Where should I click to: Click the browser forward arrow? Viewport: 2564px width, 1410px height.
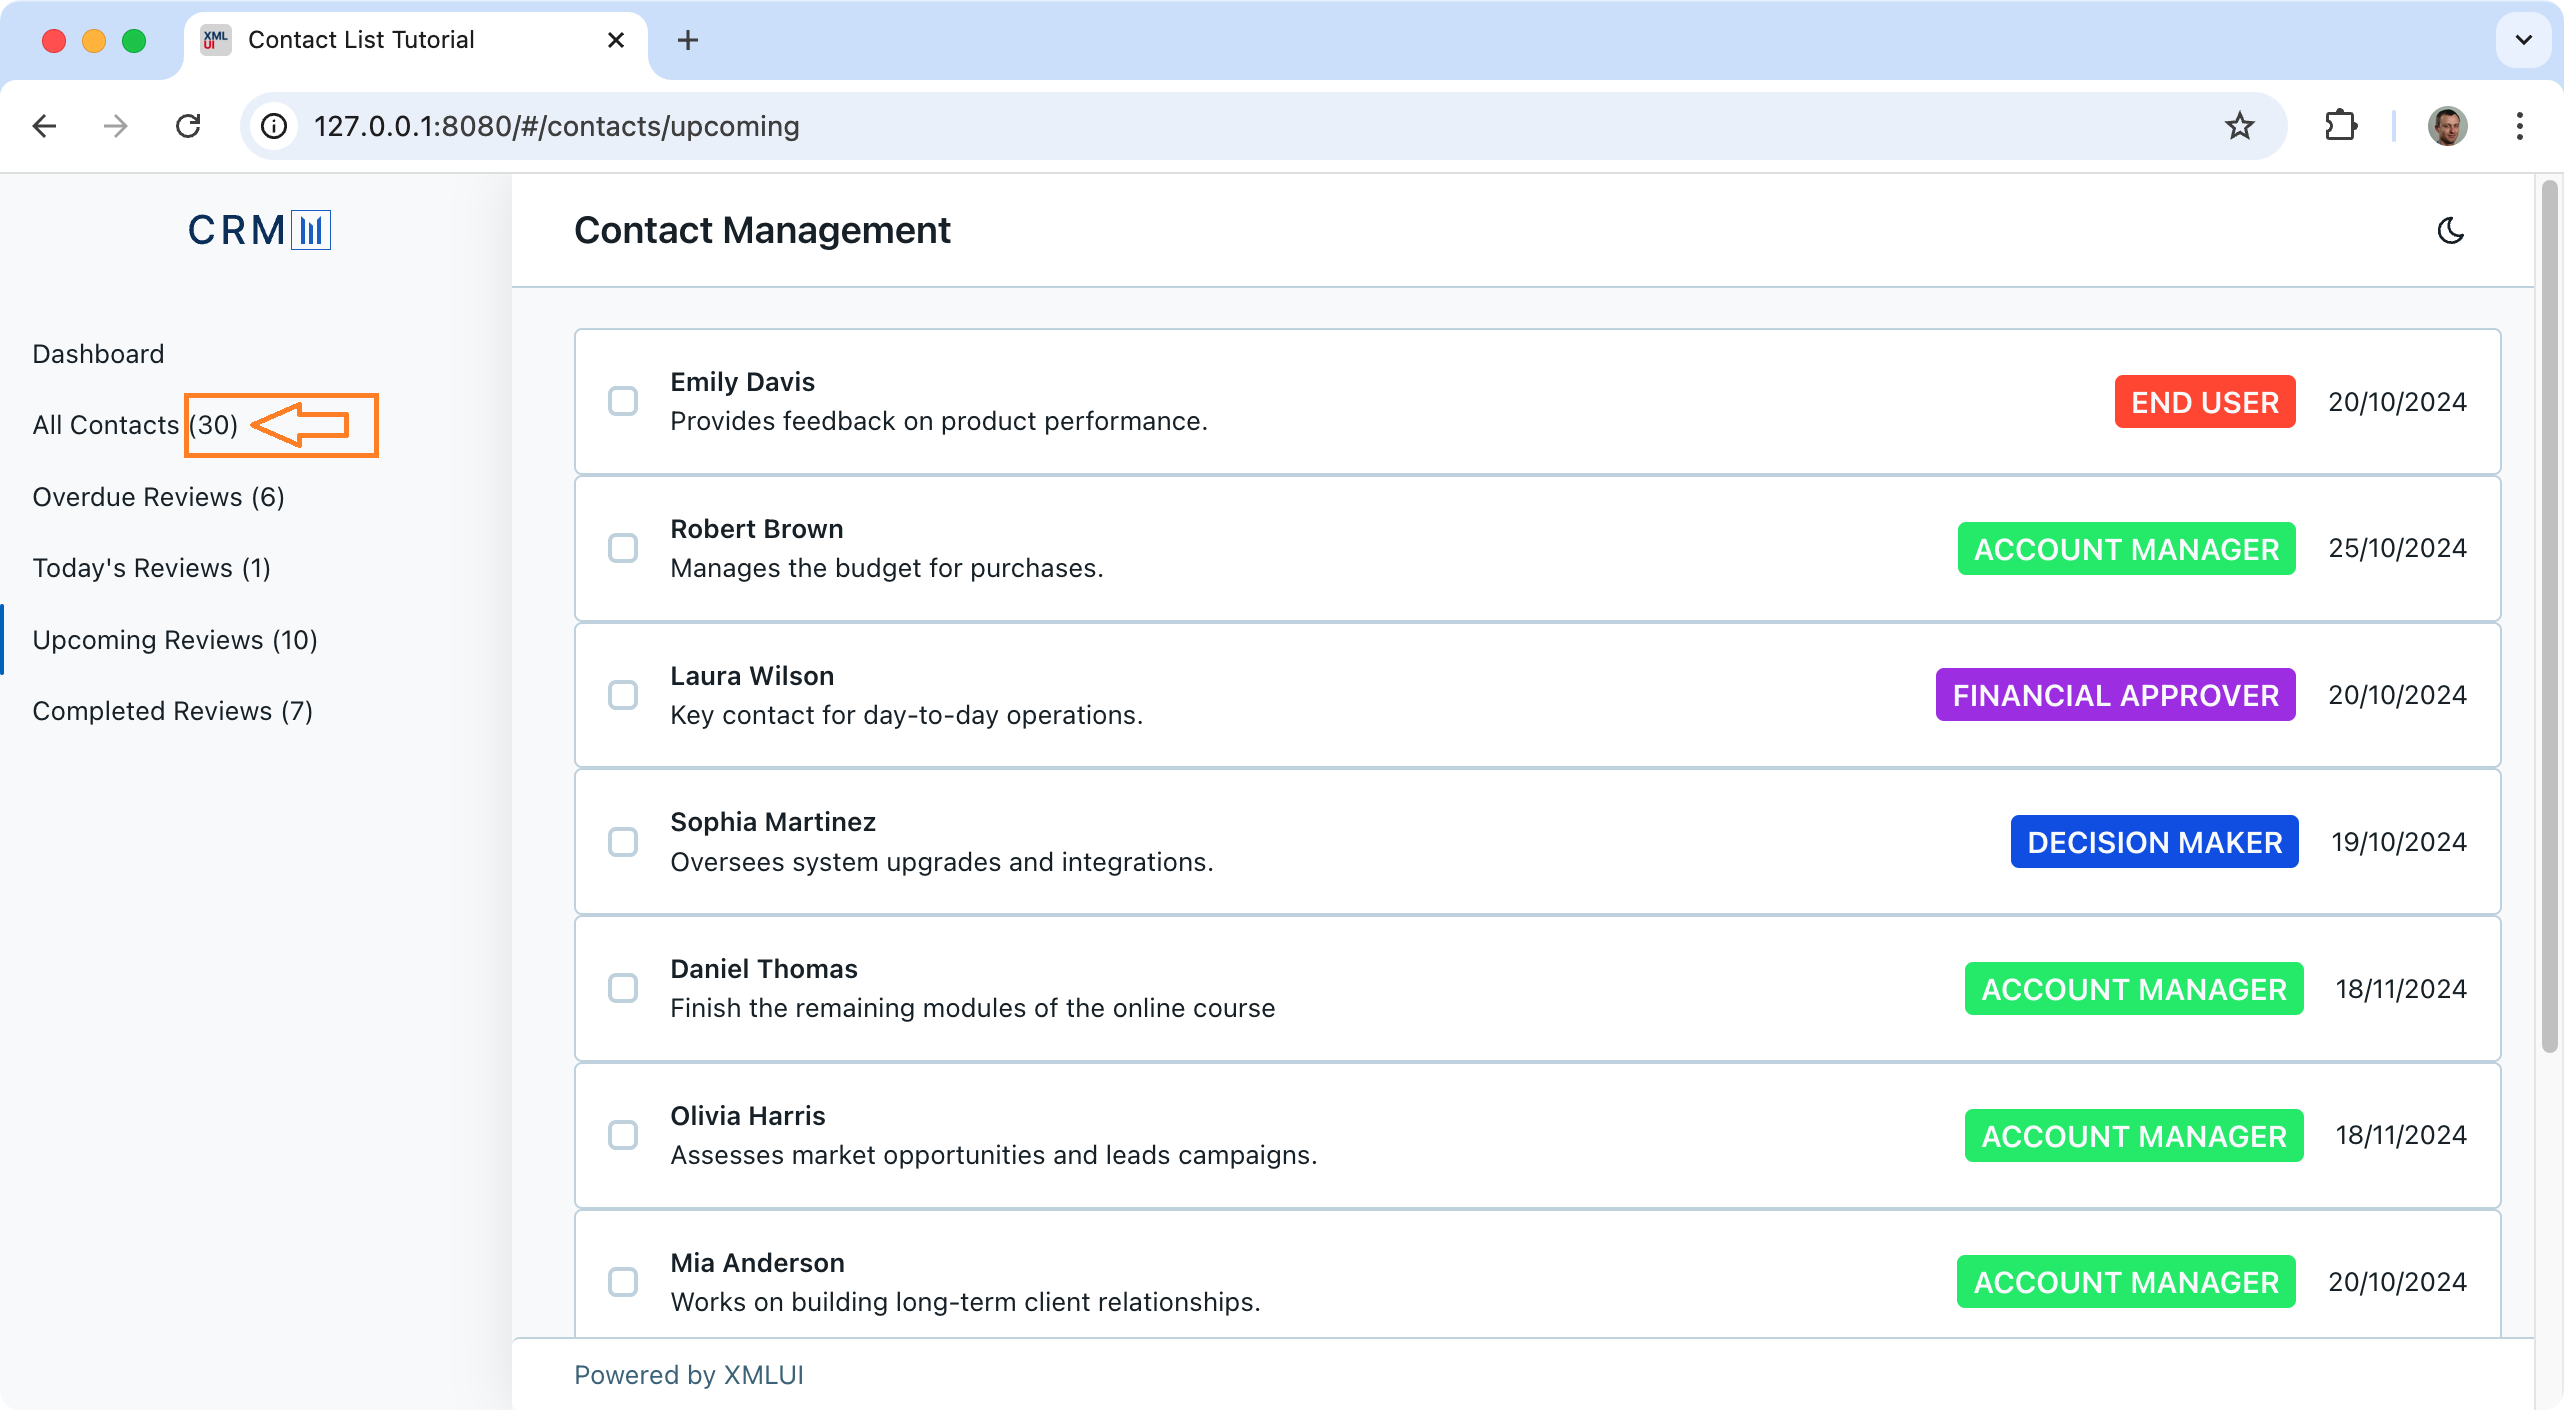point(116,126)
